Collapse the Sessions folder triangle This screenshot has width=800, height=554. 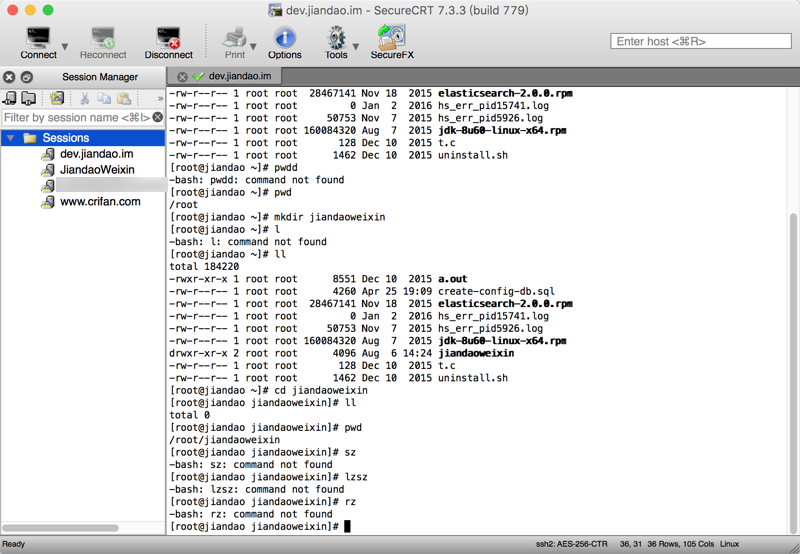tap(11, 138)
